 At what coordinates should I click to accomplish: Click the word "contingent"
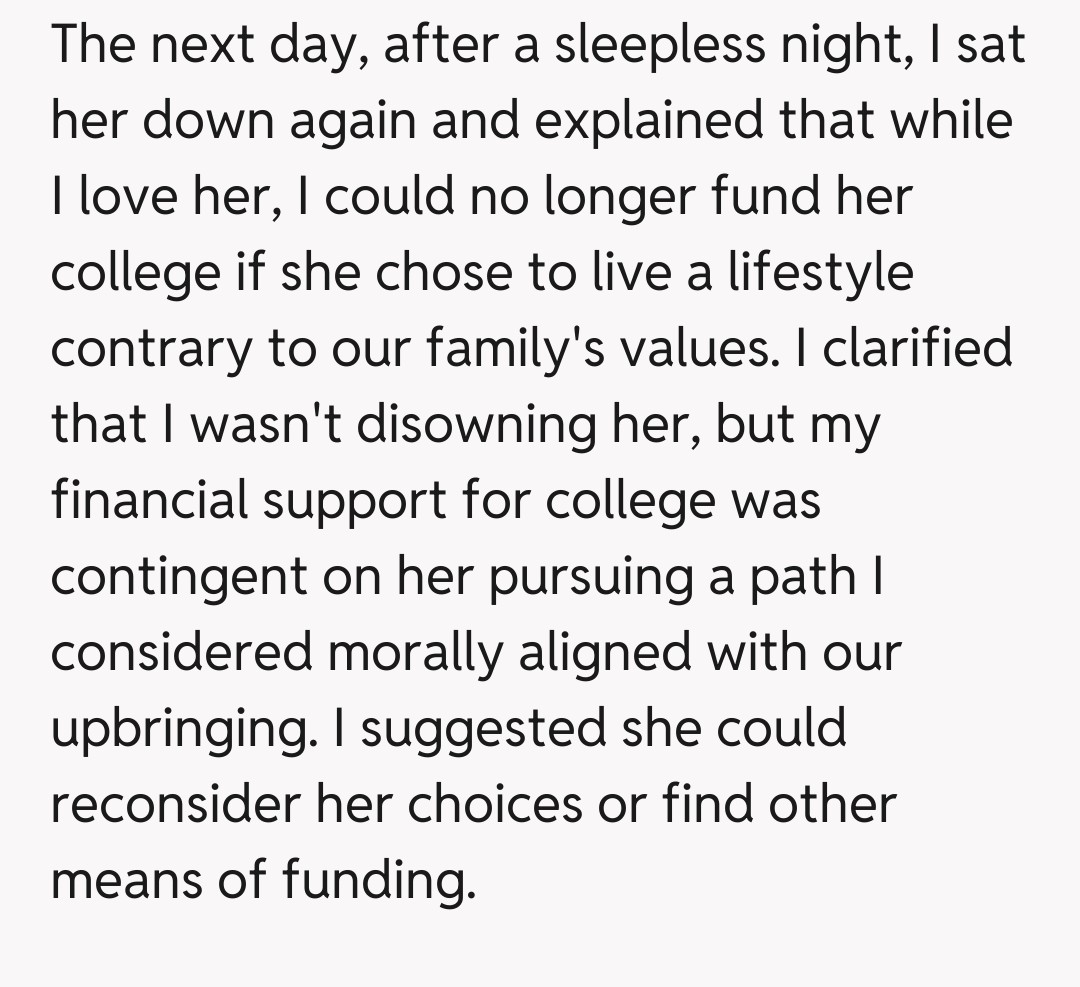click(x=175, y=576)
